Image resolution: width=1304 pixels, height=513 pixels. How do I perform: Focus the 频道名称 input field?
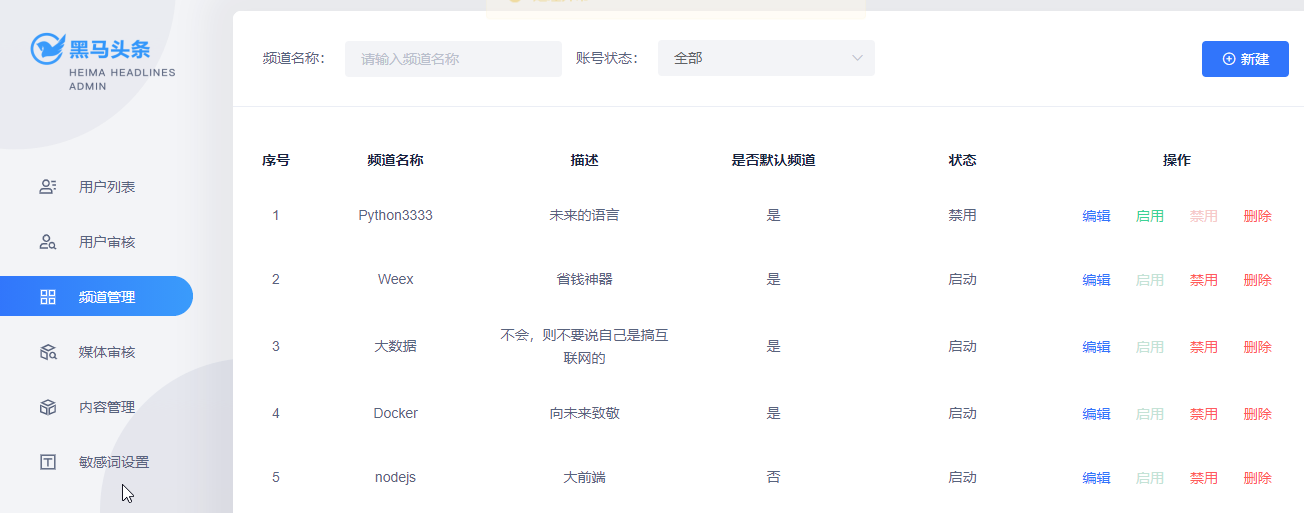click(x=453, y=59)
